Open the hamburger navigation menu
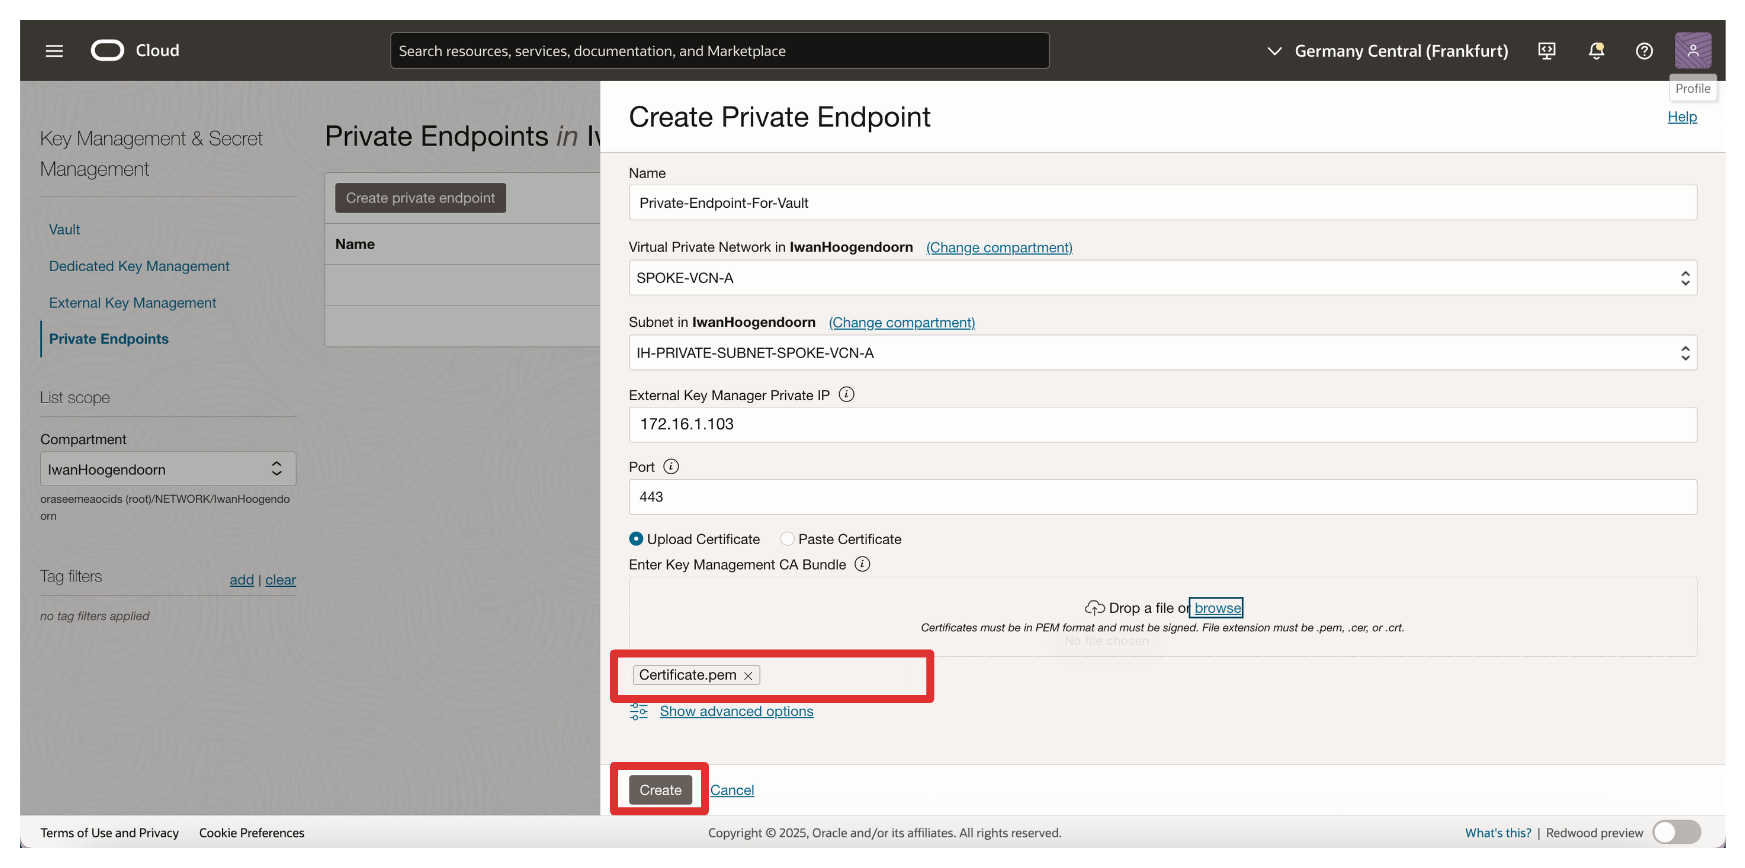 (54, 51)
